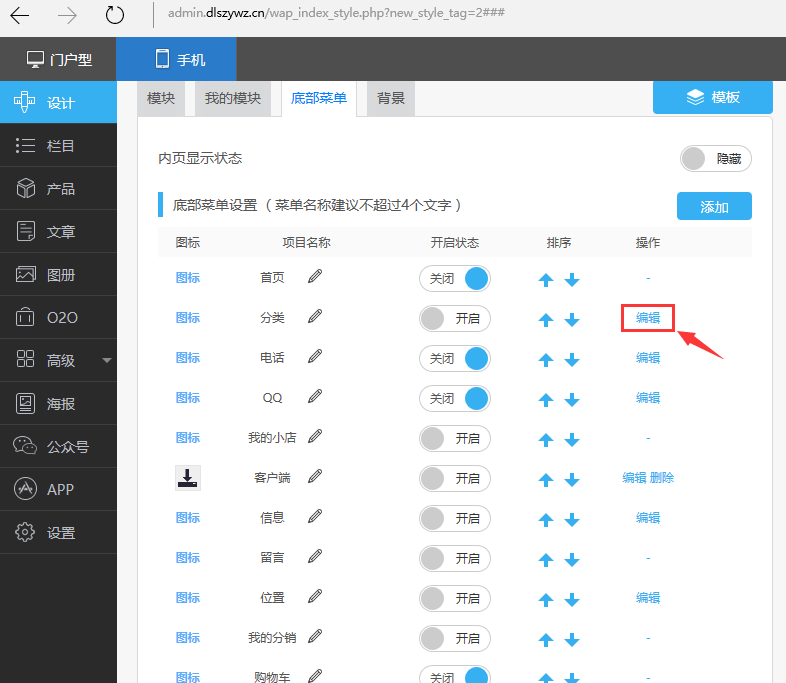Open O2O in the sidebar
The width and height of the screenshot is (786, 683).
click(58, 318)
